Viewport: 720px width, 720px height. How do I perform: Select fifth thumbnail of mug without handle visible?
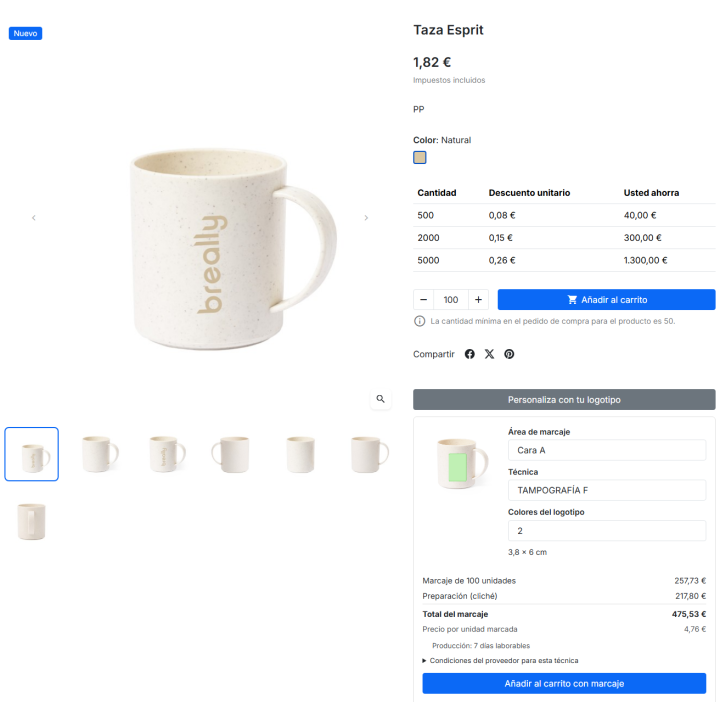(x=301, y=454)
